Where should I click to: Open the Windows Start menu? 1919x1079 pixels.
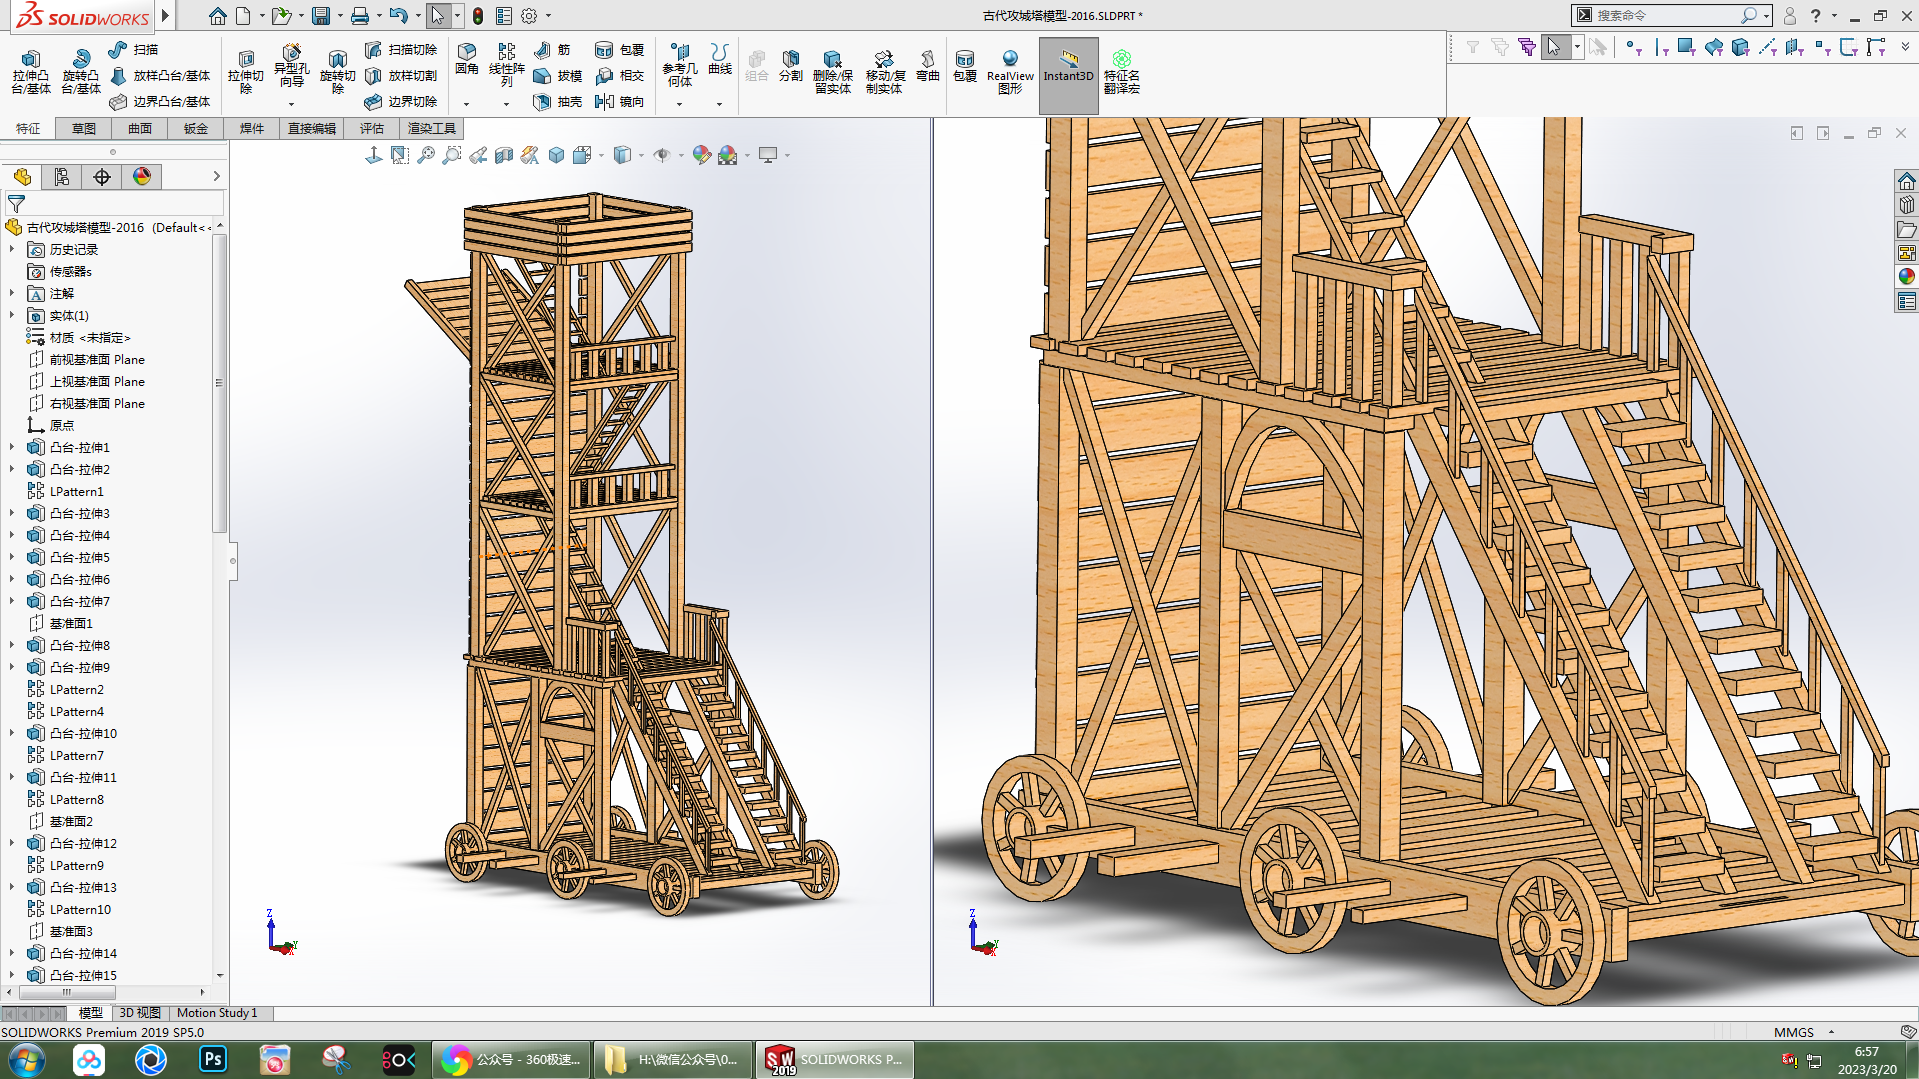click(26, 1059)
